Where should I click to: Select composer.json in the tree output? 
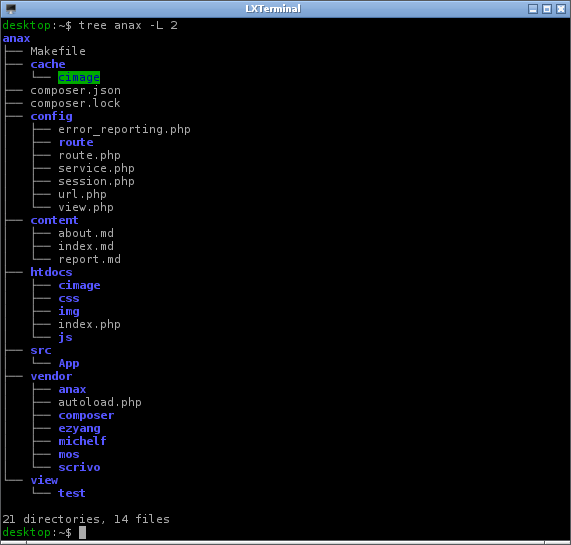pyautogui.click(x=75, y=91)
